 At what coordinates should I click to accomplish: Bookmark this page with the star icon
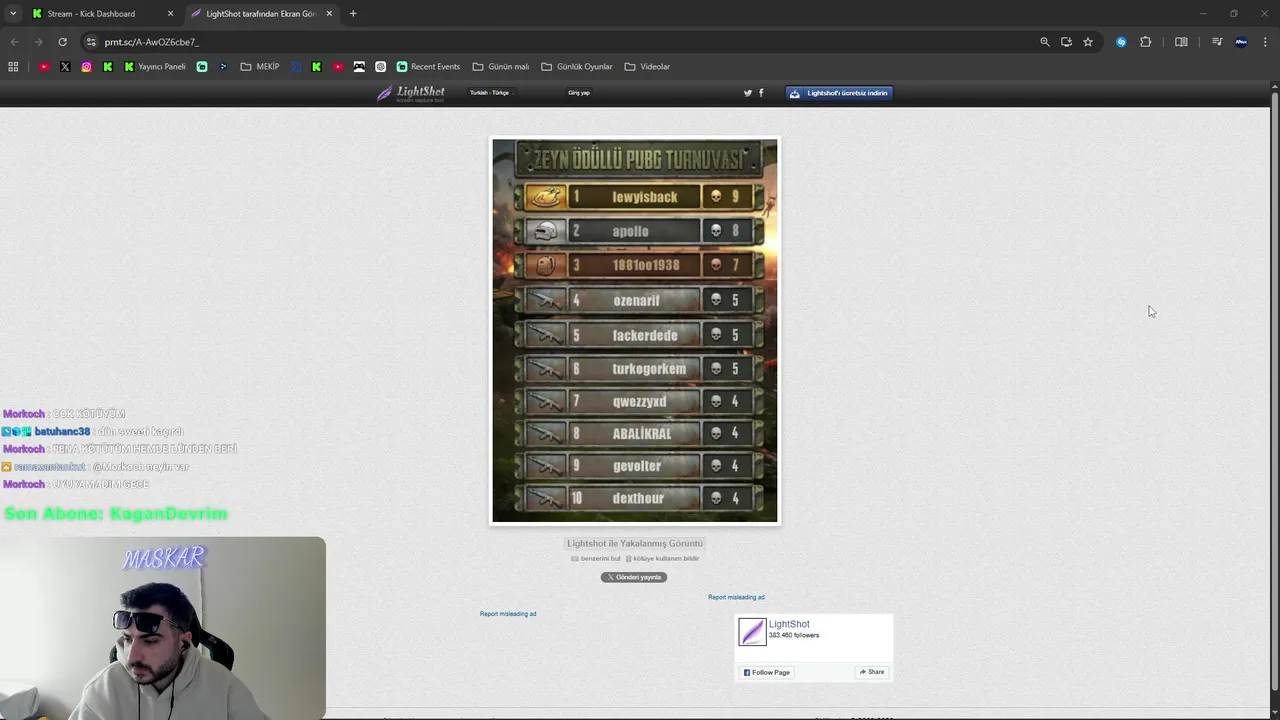pyautogui.click(x=1088, y=42)
